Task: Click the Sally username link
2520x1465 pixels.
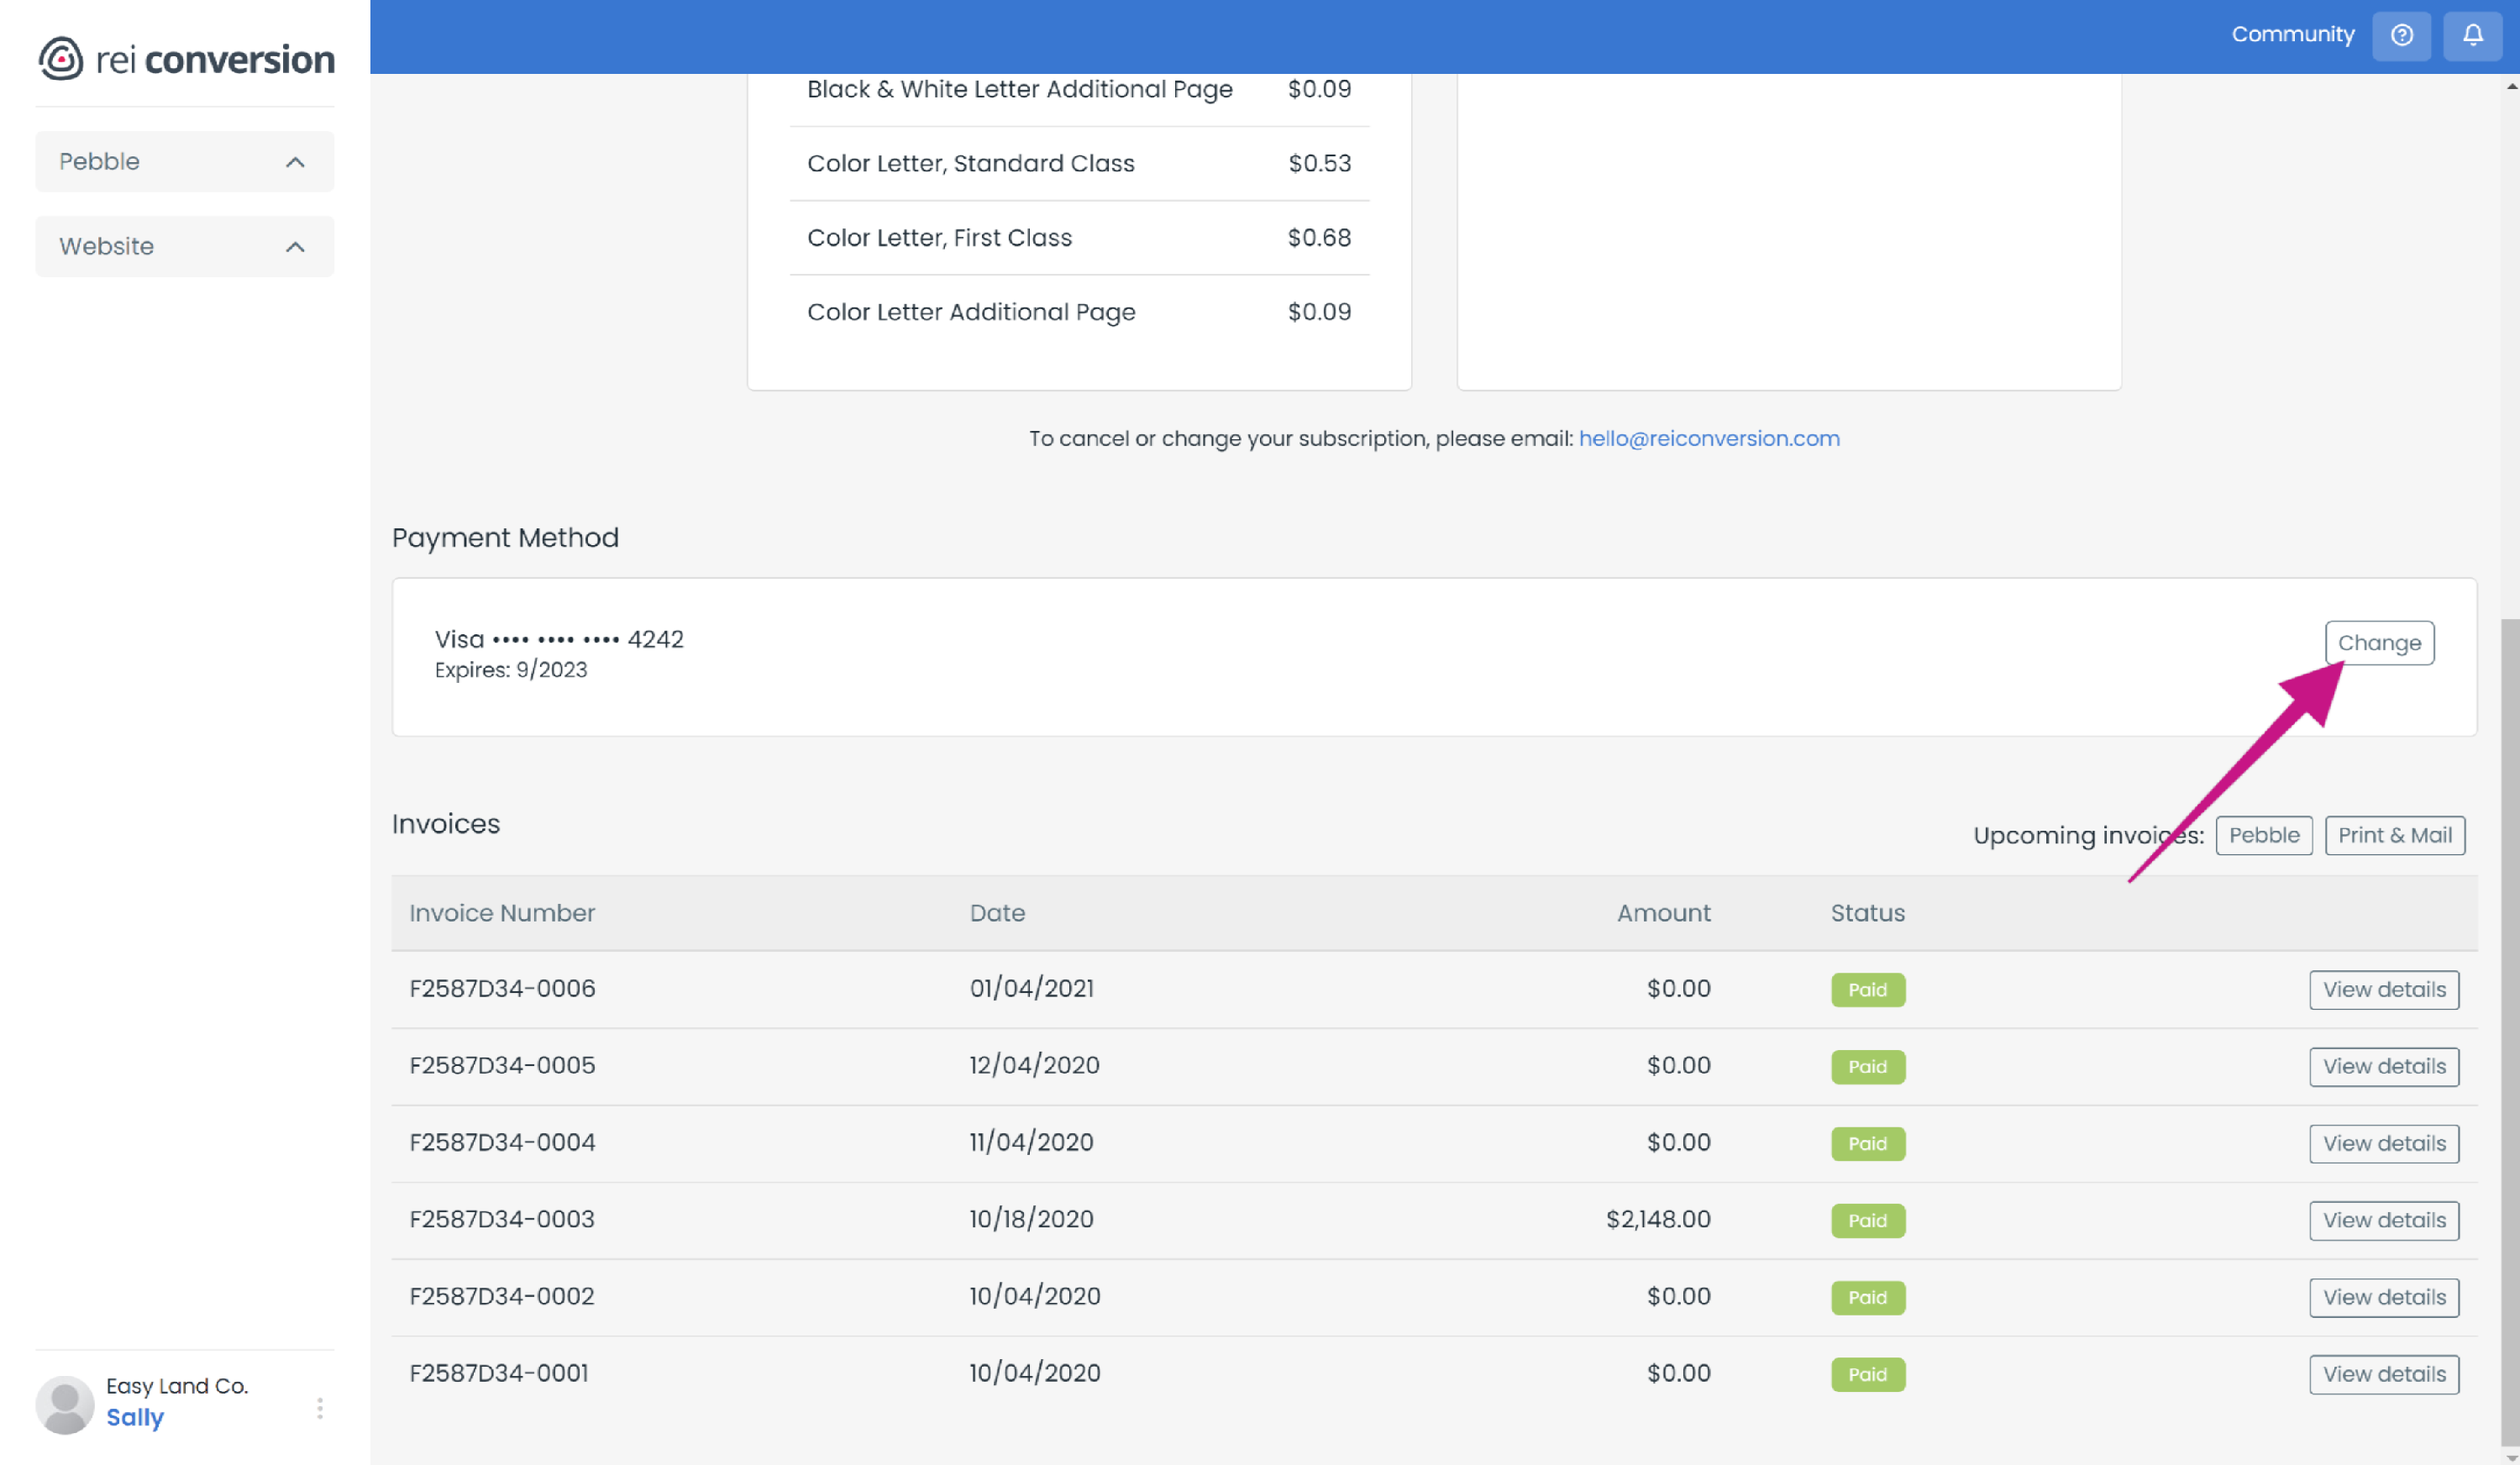Action: [x=135, y=1417]
